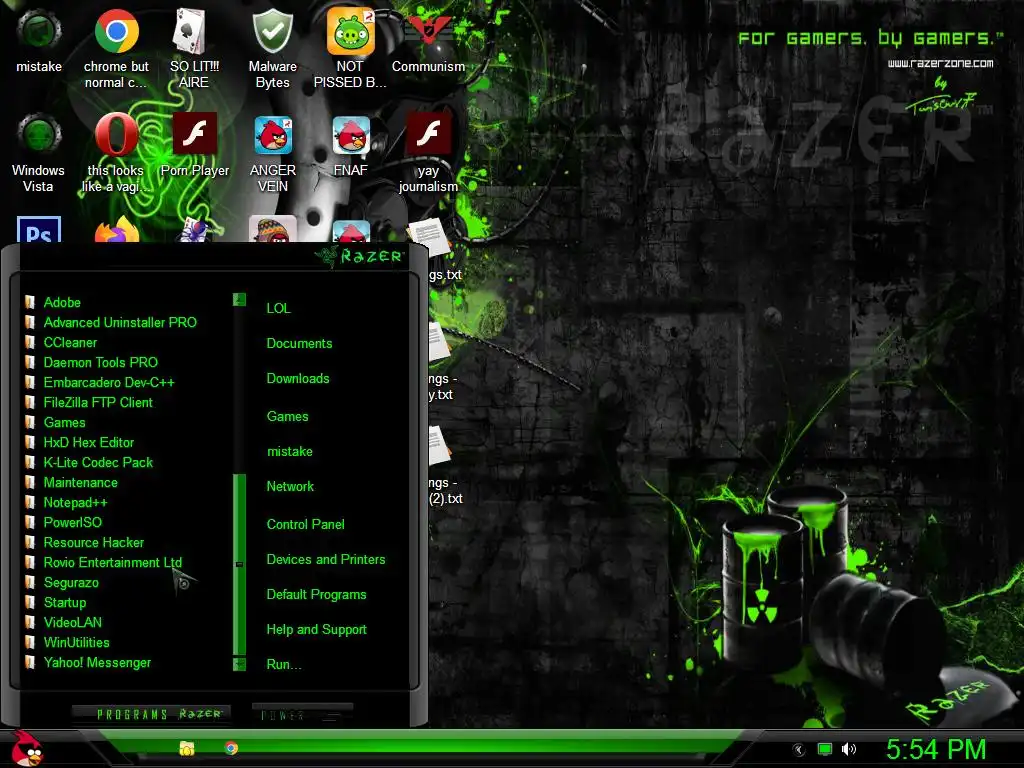Open the 'ANGER VEIN' Angry Birds icon
Screen dimensions: 1024x768
pos(272,153)
